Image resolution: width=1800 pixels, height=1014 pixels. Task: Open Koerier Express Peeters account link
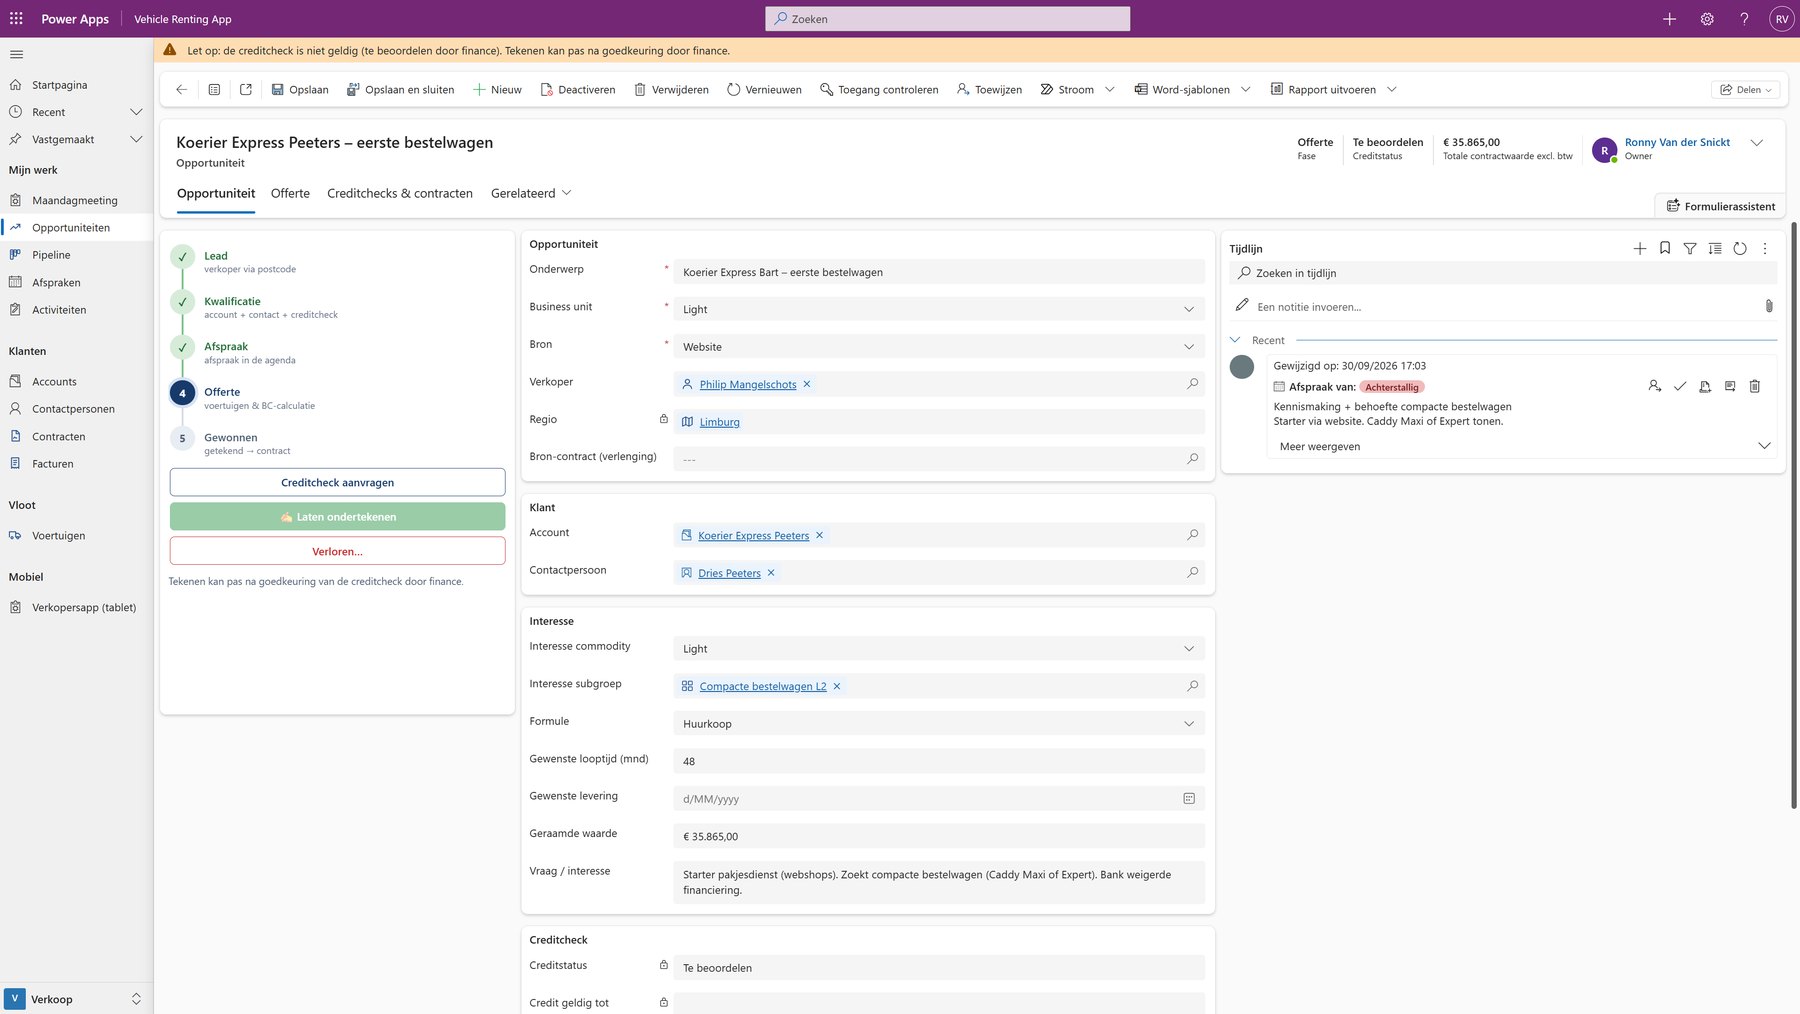click(x=754, y=536)
